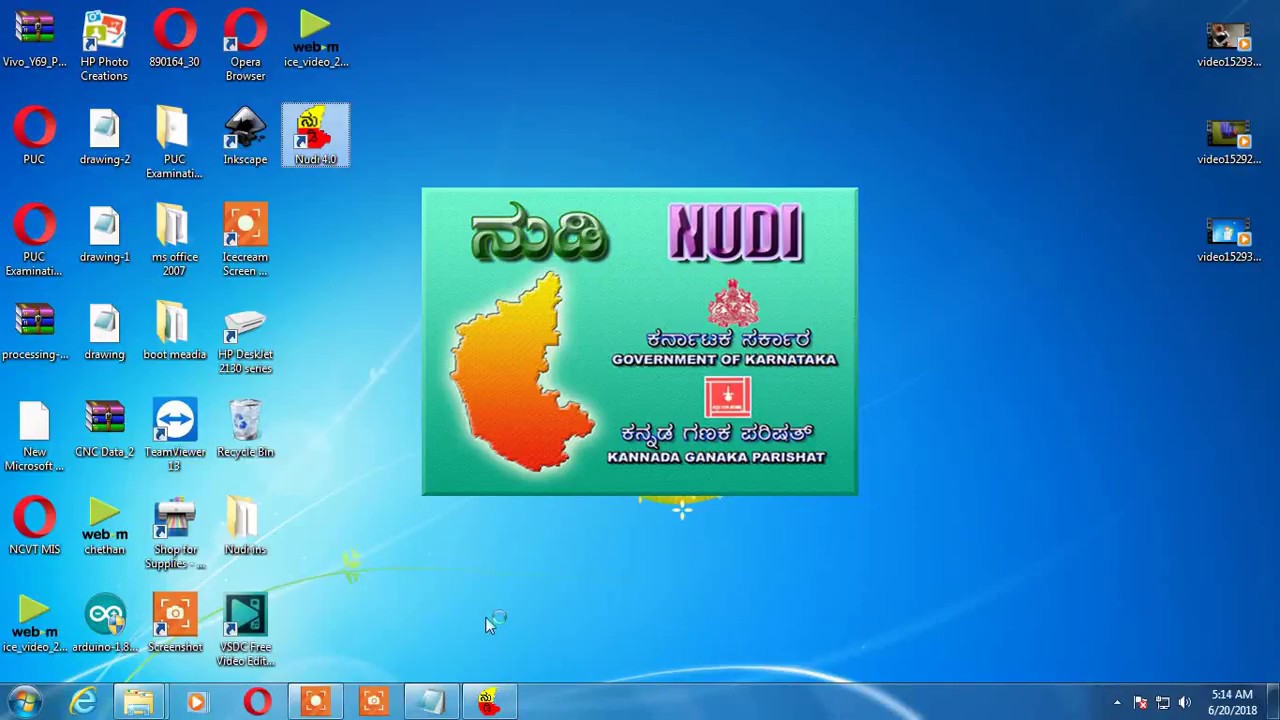The width and height of the screenshot is (1280, 720).
Task: Select the drawing file icon without a number
Action: coord(105,331)
